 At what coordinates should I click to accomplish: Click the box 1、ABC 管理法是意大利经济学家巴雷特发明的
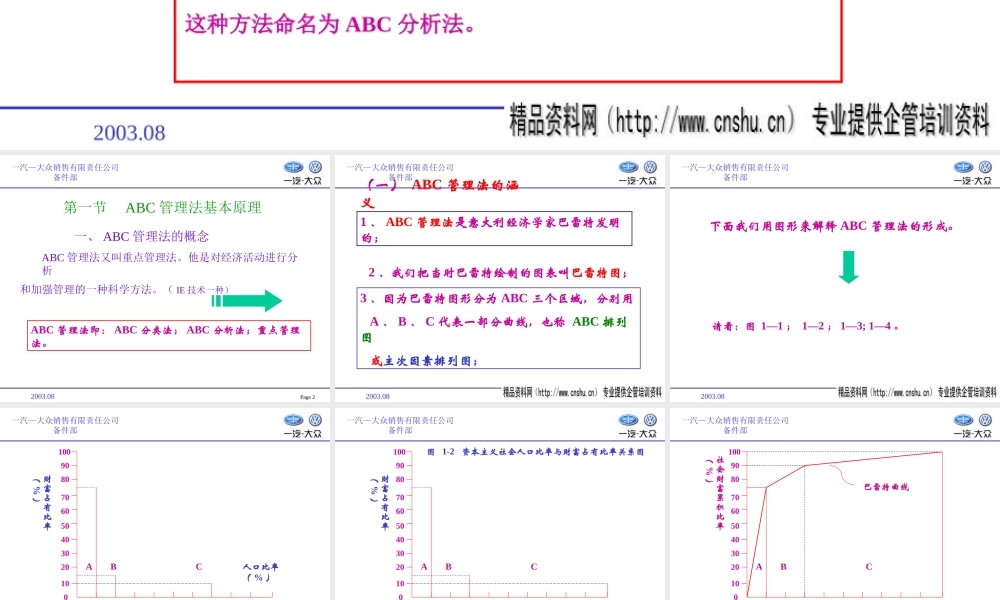point(494,228)
